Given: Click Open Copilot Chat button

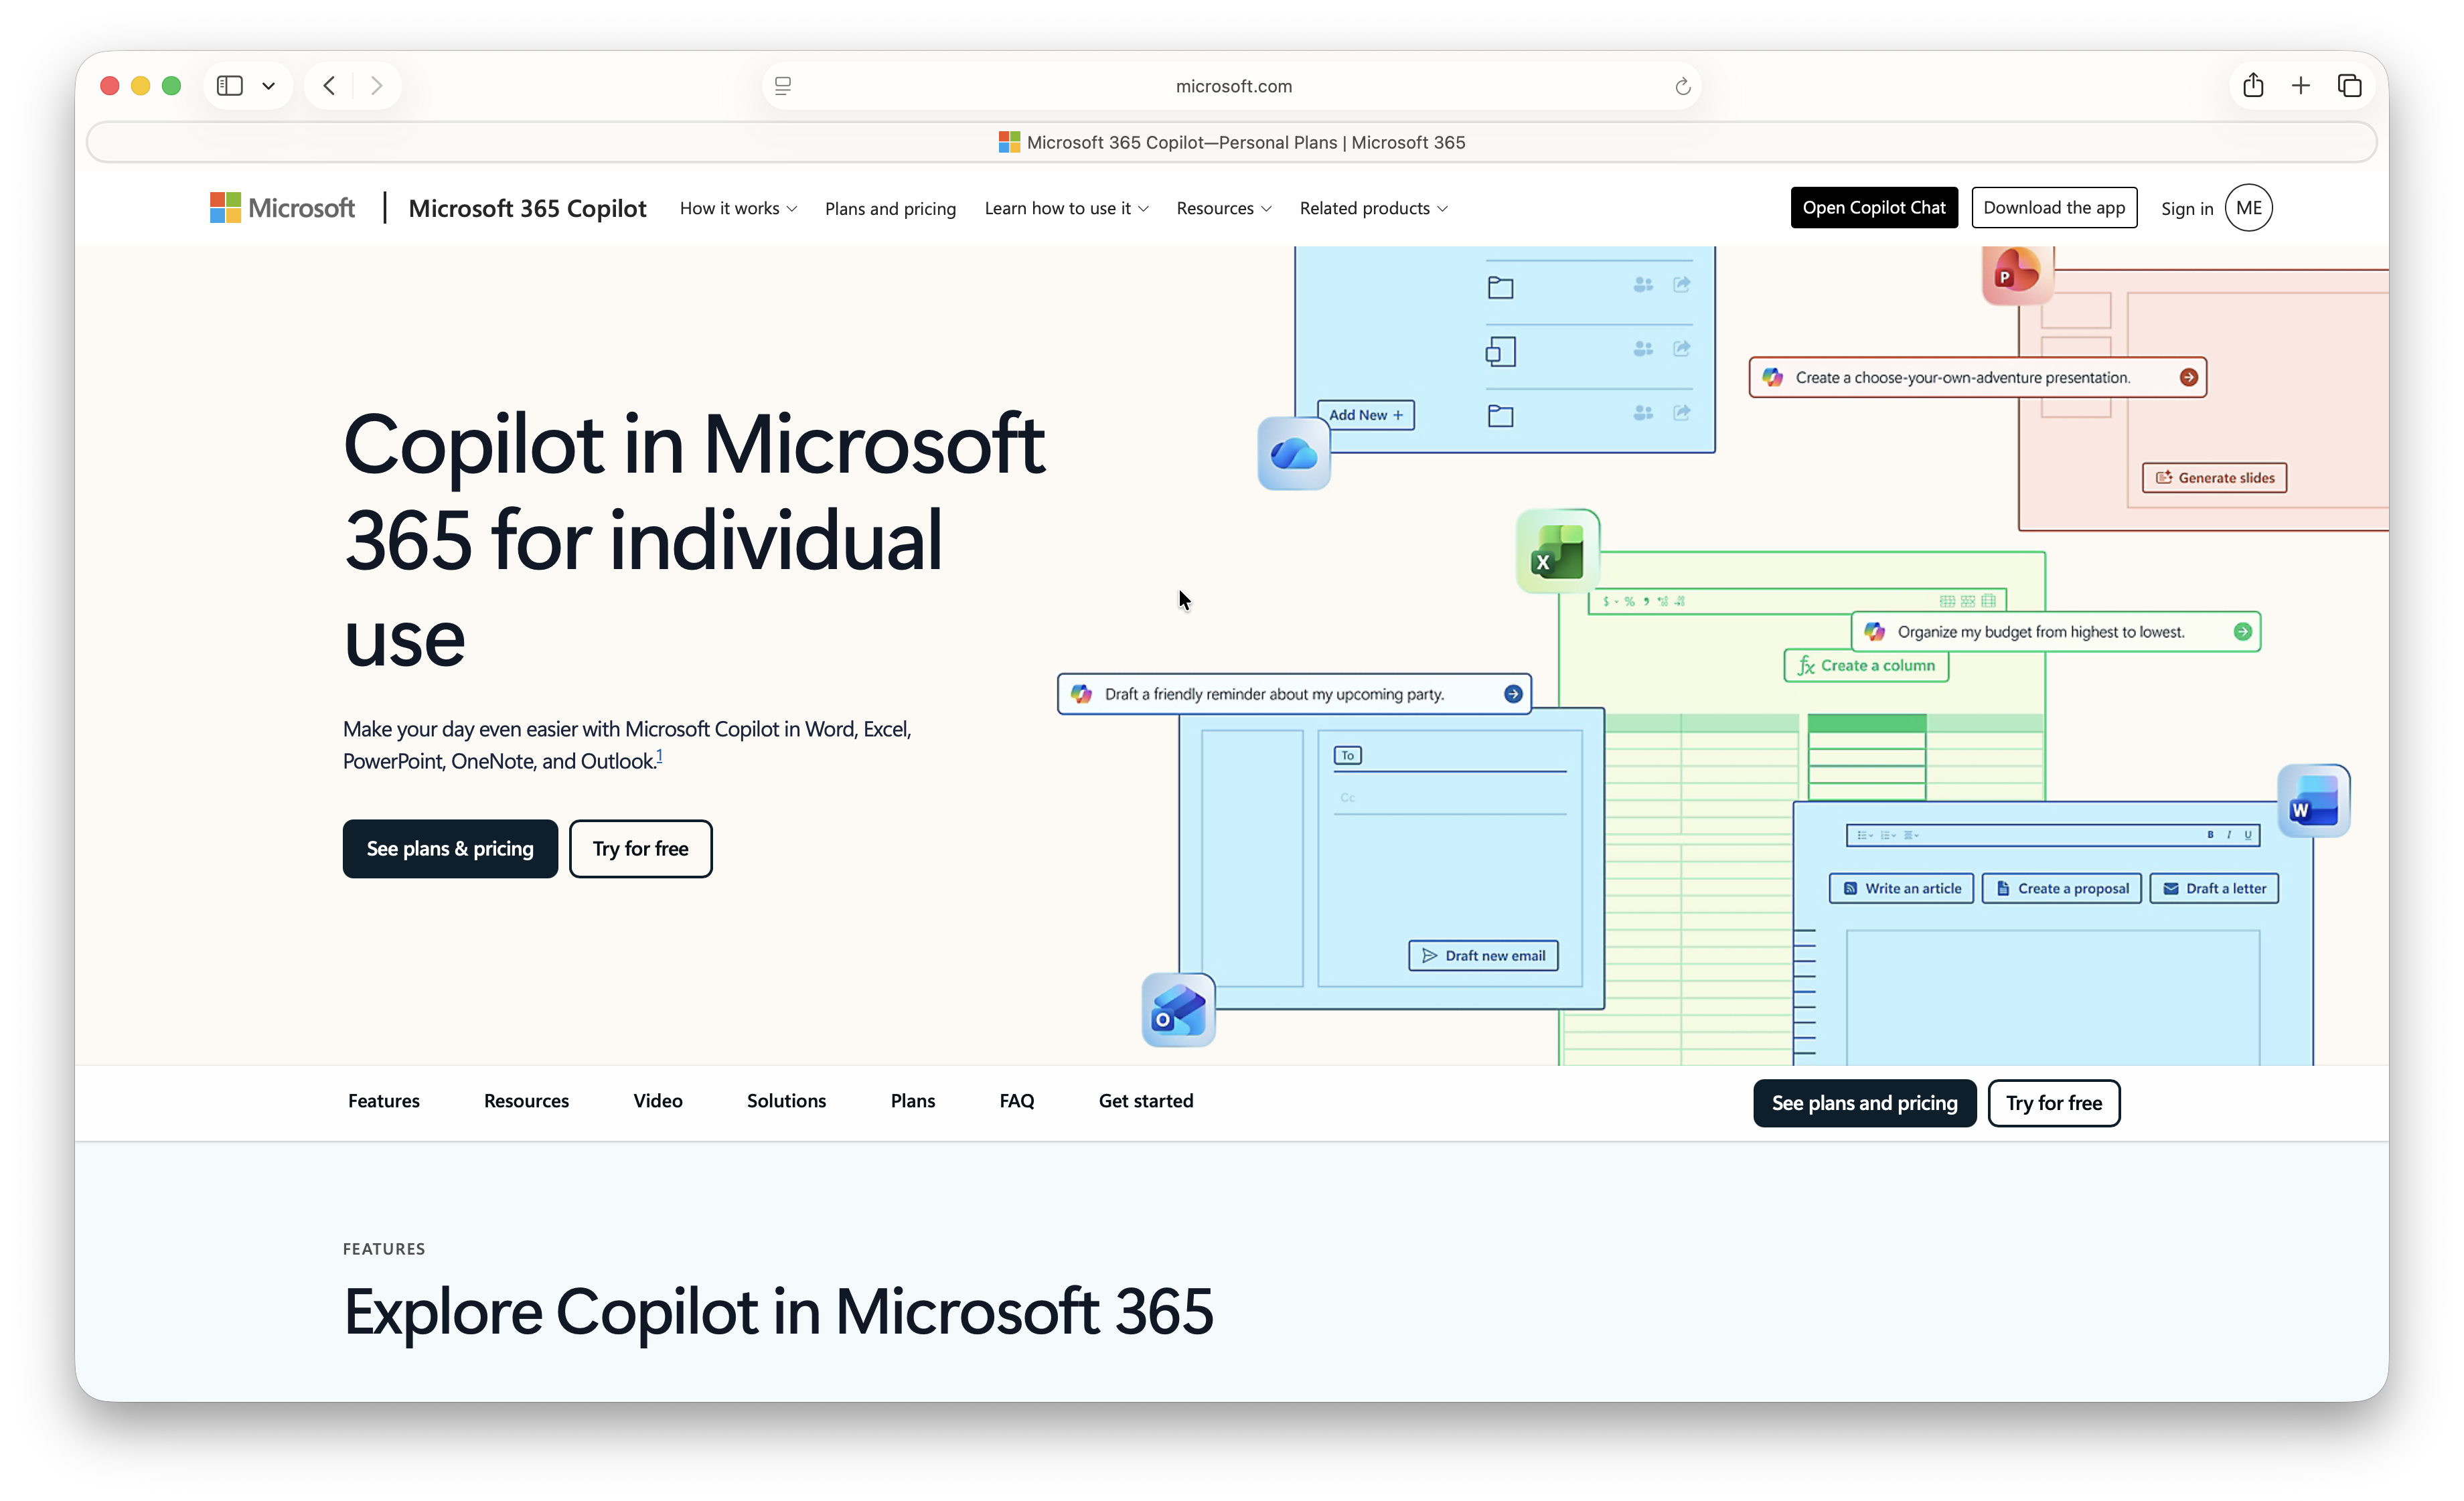Looking at the screenshot, I should coord(1874,207).
